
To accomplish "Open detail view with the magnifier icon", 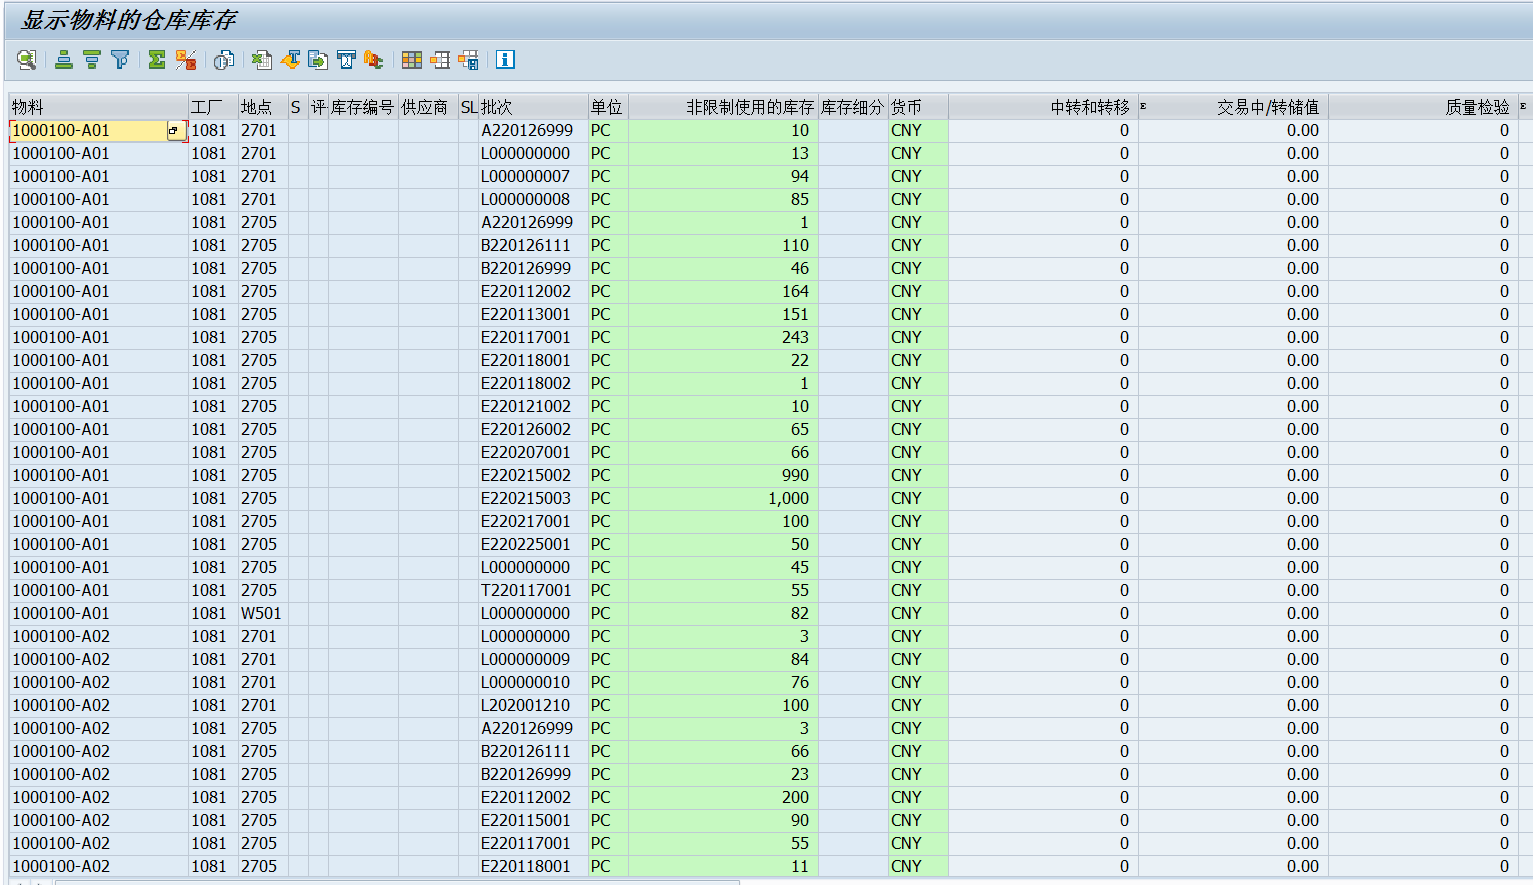I will (x=27, y=59).
